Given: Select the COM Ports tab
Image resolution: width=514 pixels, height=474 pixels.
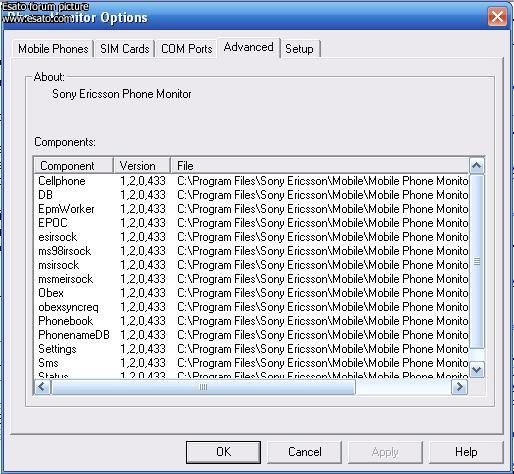Looking at the screenshot, I should click(186, 49).
